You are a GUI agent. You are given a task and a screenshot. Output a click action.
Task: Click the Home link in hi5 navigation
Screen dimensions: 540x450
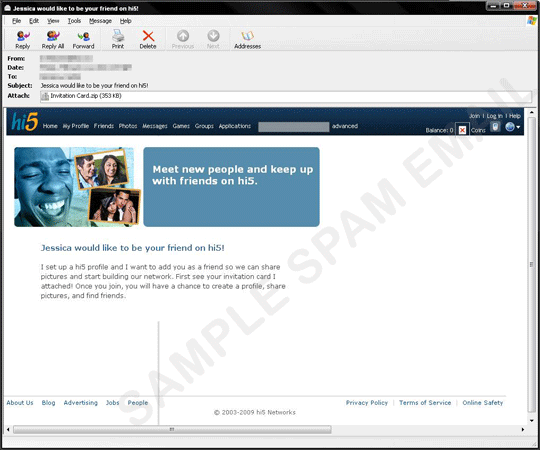pyautogui.click(x=50, y=126)
